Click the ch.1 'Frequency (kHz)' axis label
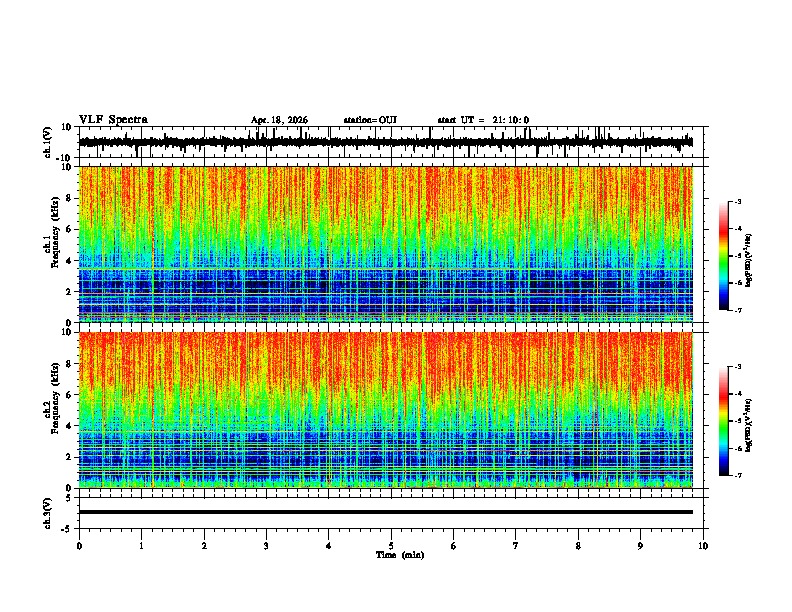 (x=55, y=237)
